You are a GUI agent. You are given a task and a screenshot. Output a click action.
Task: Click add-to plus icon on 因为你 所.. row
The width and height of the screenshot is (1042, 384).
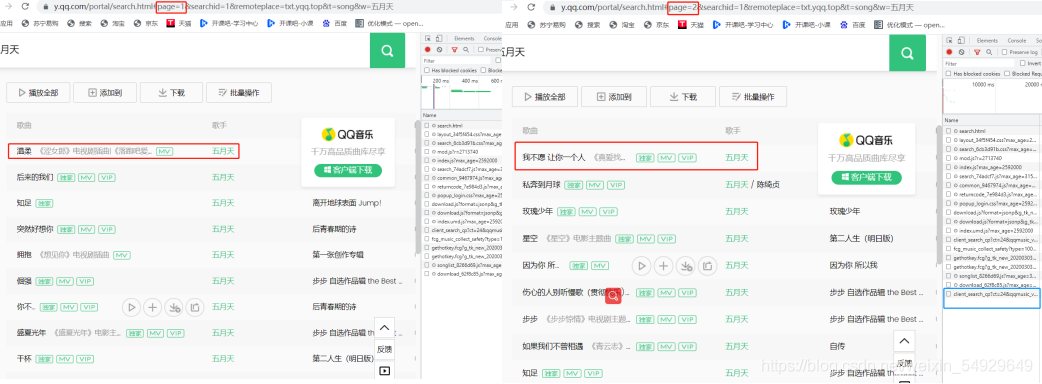pyautogui.click(x=663, y=266)
